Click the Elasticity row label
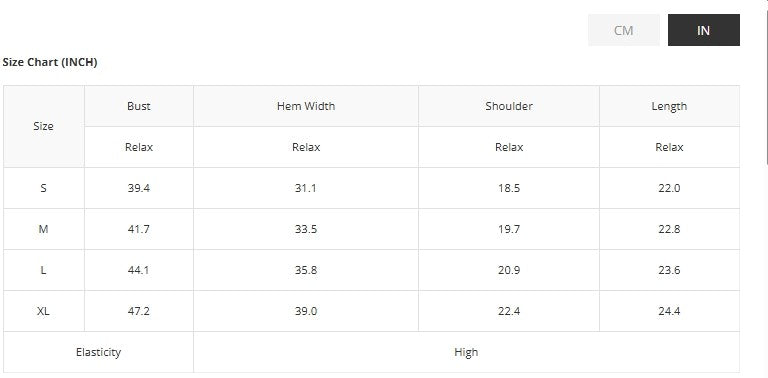 click(98, 352)
